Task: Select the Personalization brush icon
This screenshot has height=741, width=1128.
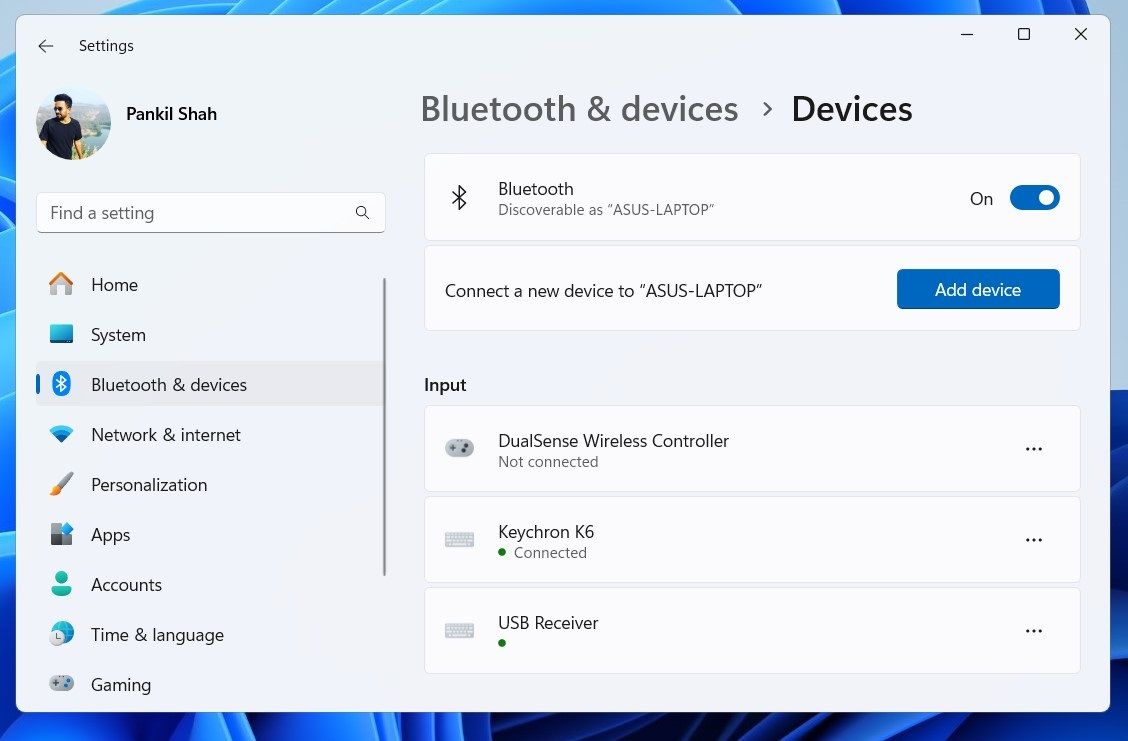Action: [60, 484]
